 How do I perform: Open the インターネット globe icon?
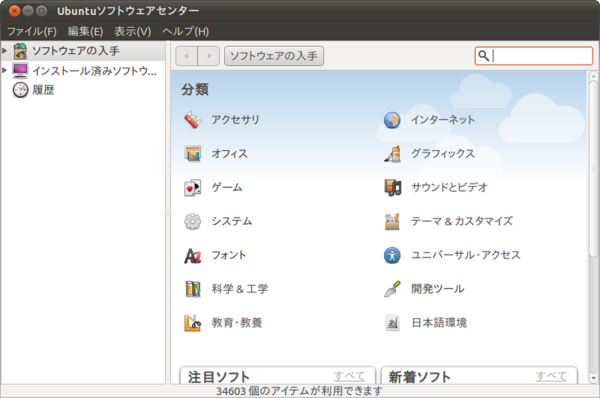[x=392, y=120]
